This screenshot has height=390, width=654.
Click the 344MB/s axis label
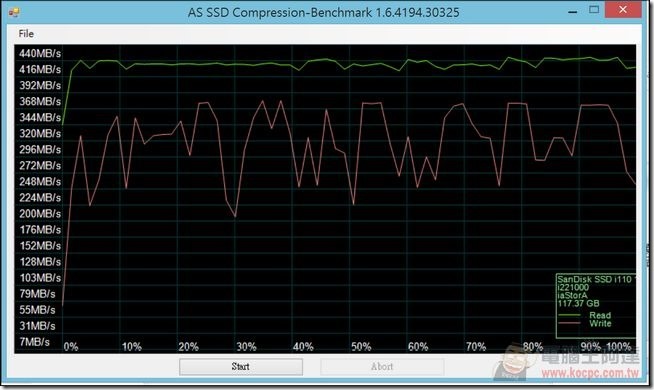(40, 118)
